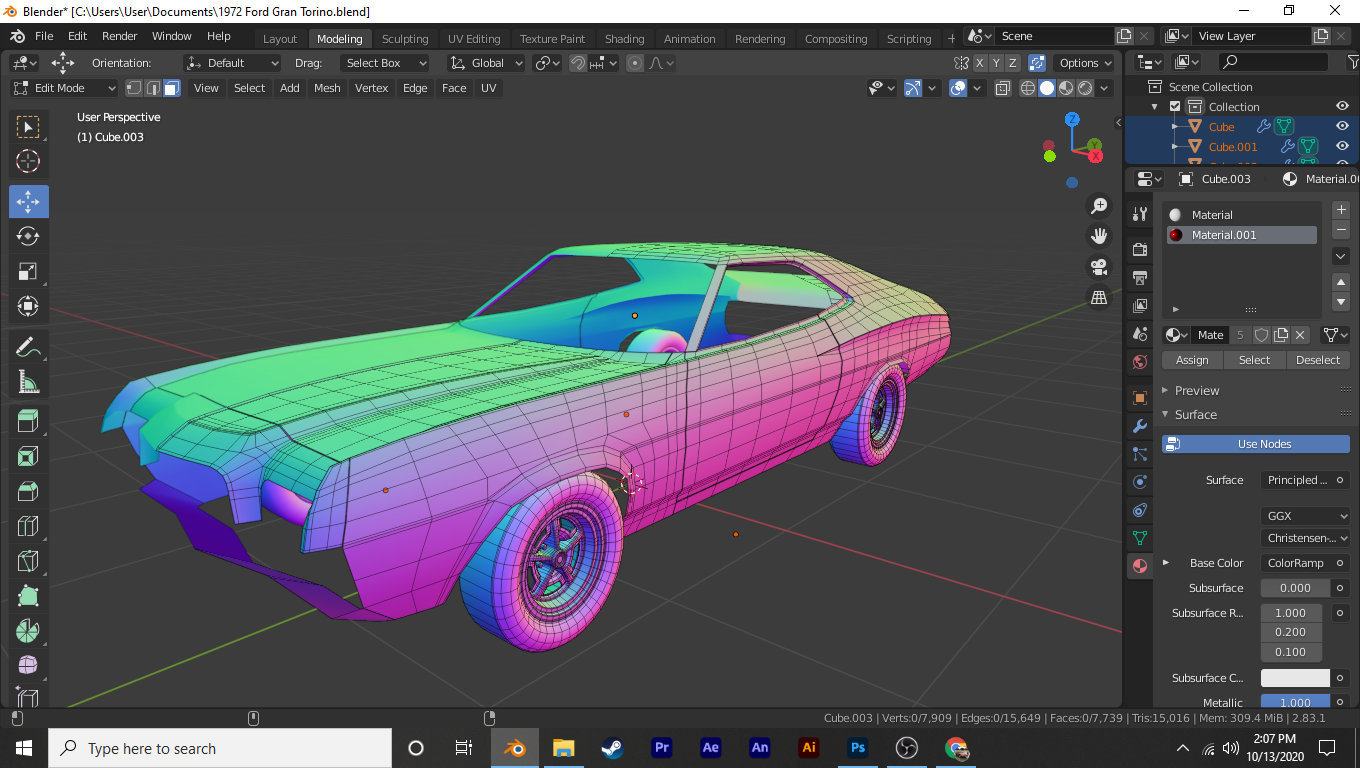Open the Drag Select Box dropdown

(x=384, y=63)
